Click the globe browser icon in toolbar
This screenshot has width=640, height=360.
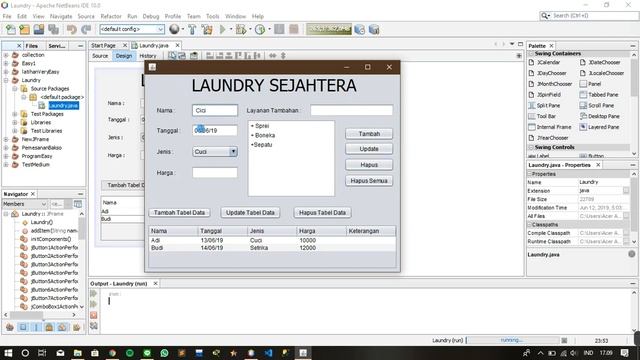coord(174,29)
